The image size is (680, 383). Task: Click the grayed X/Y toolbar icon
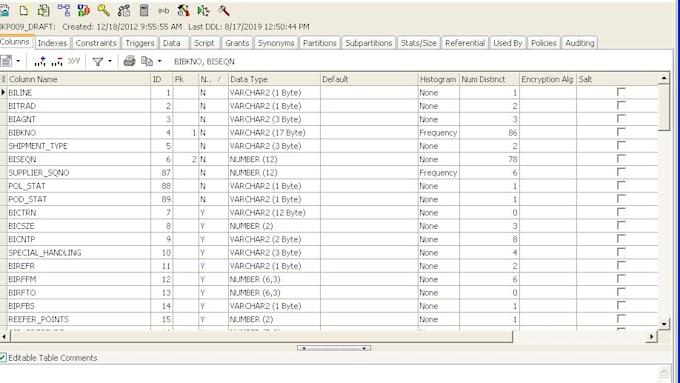(x=74, y=61)
